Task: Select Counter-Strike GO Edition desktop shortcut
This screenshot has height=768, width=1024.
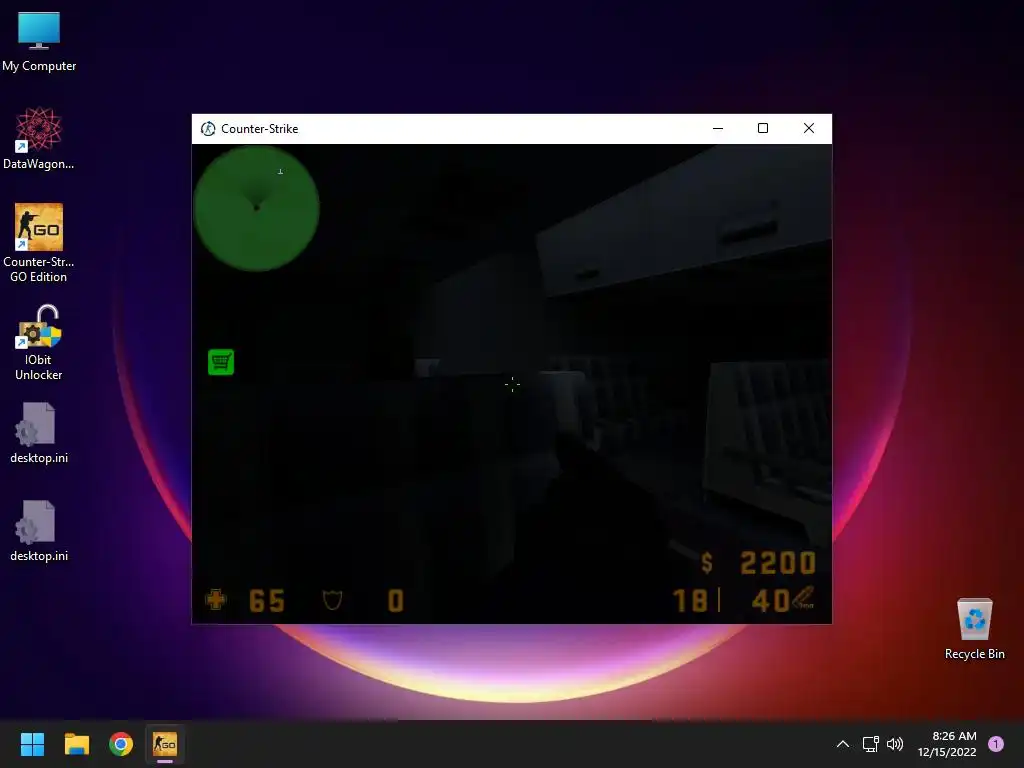Action: point(39,242)
